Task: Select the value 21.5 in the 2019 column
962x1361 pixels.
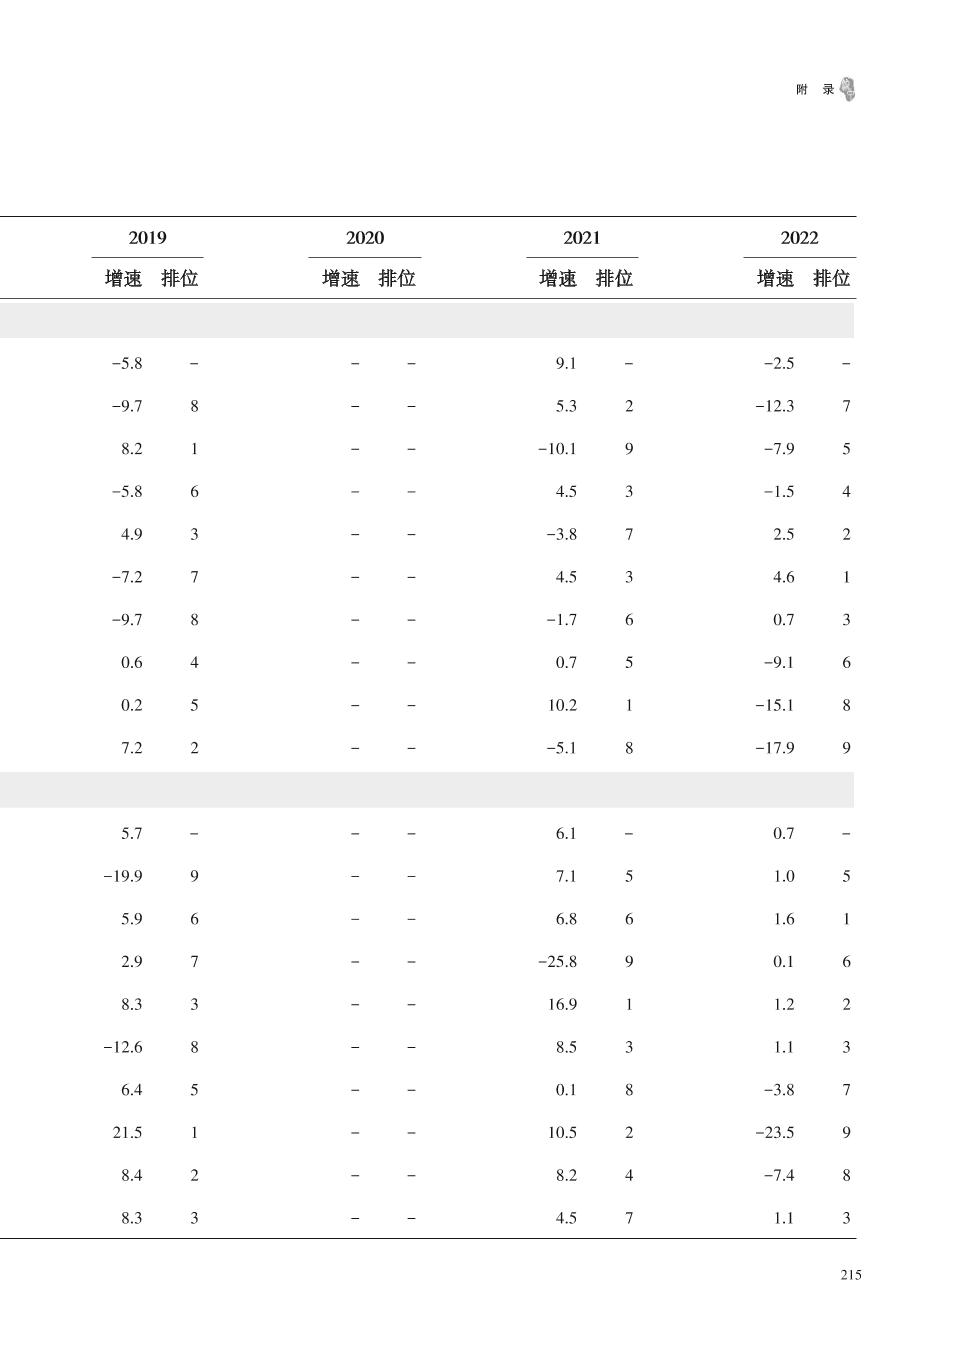Action: click(127, 1133)
